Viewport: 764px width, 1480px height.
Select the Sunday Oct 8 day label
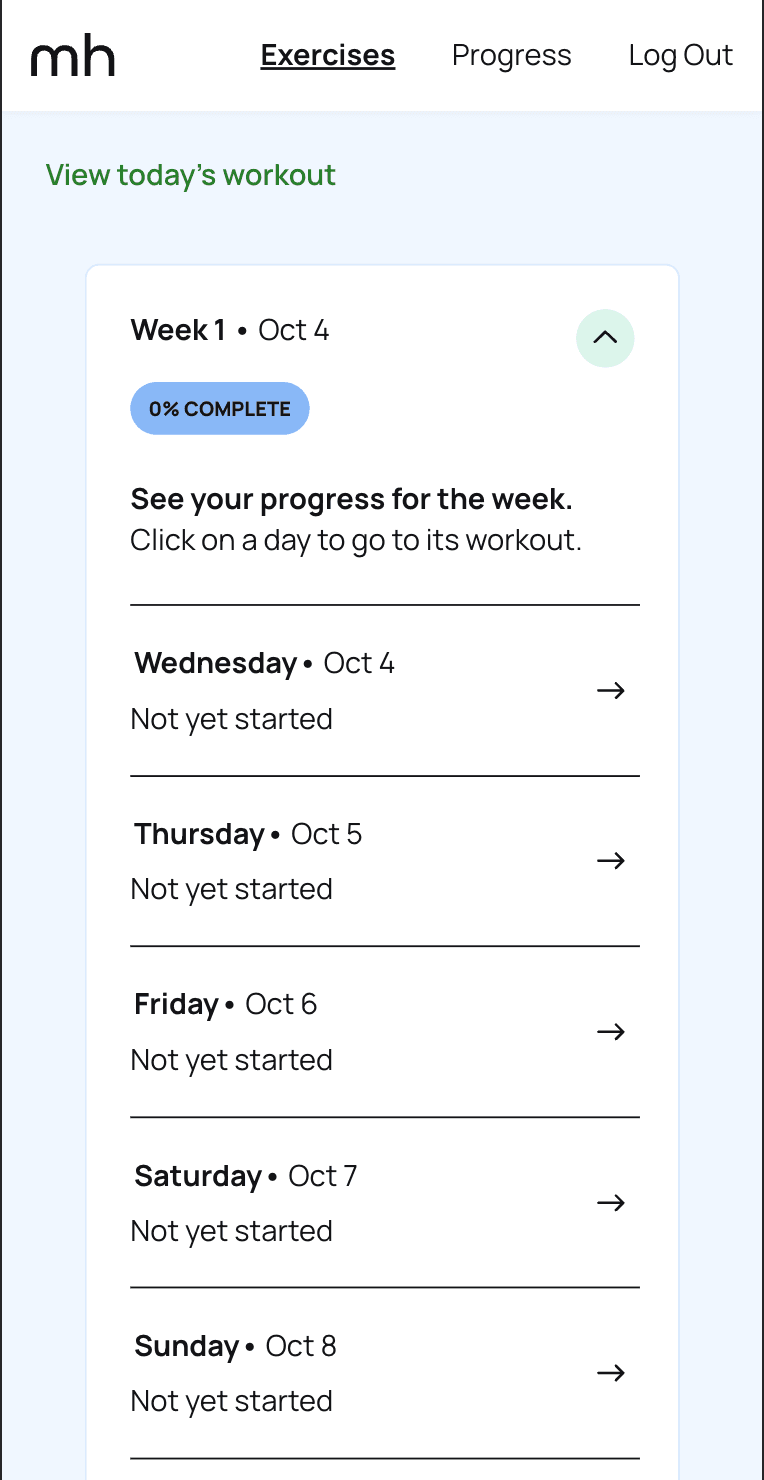pos(235,1346)
